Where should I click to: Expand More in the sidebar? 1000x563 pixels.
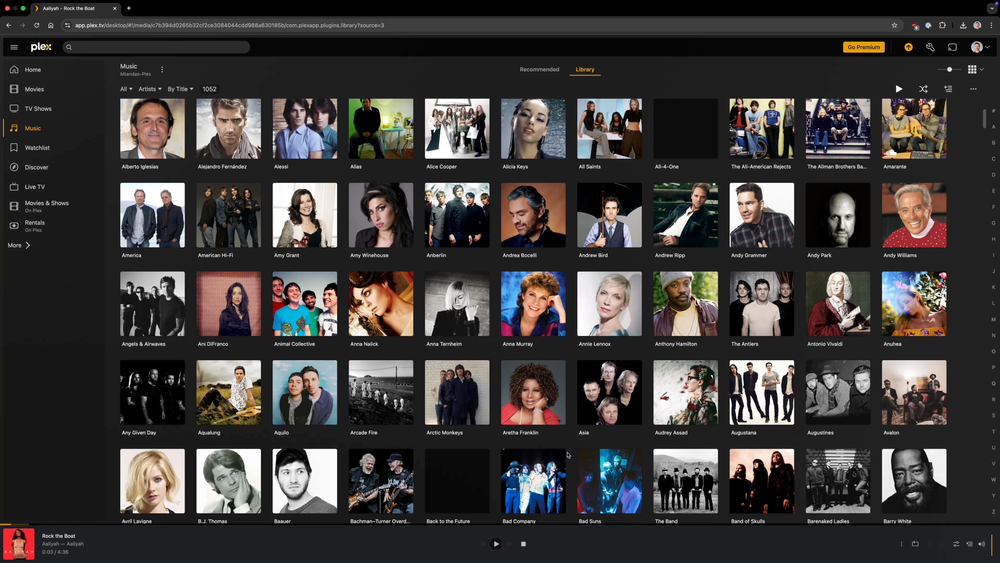(x=19, y=245)
